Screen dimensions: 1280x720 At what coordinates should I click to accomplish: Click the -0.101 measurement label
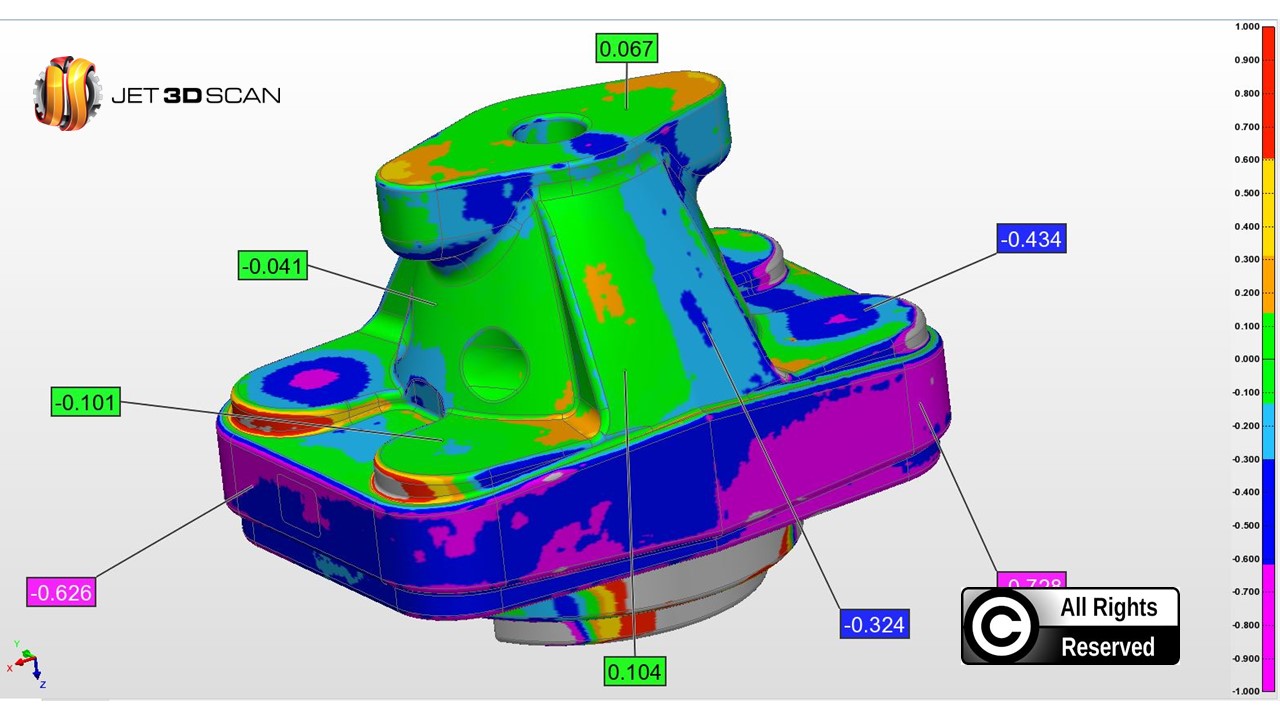point(86,402)
